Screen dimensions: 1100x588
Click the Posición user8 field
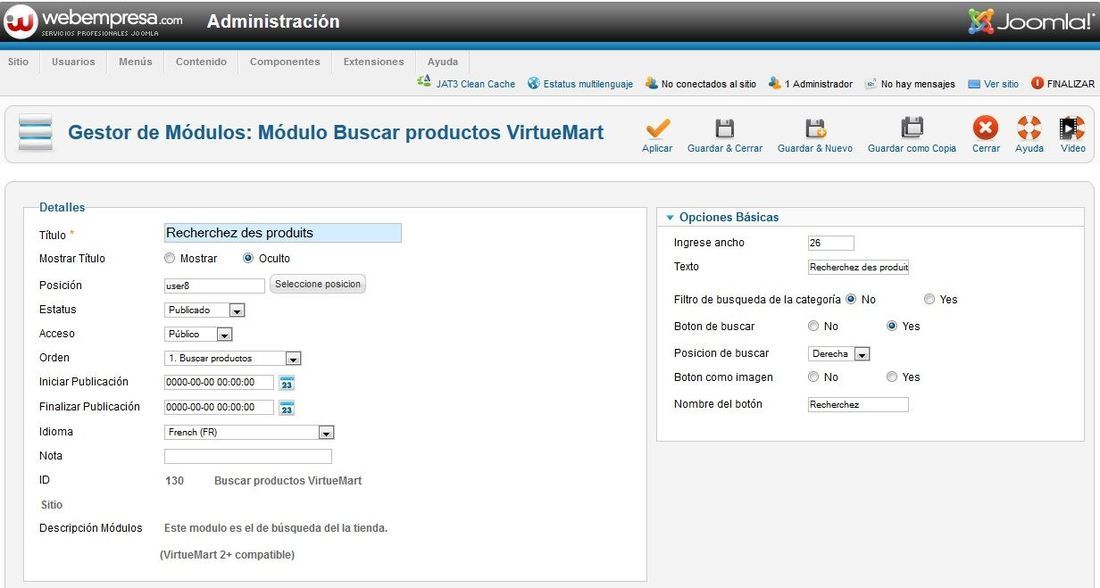pos(215,286)
